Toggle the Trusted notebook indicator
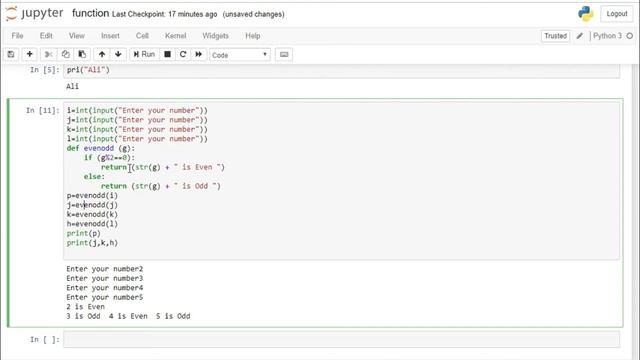 pyautogui.click(x=556, y=36)
